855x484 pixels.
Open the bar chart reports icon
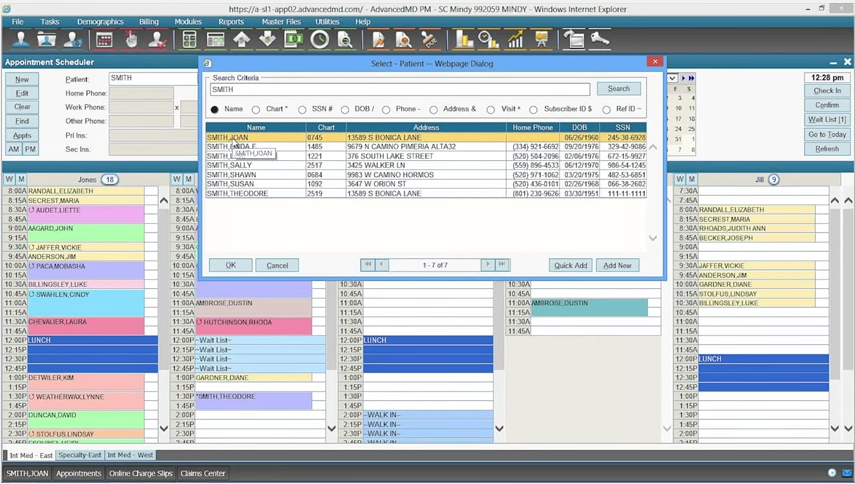pos(464,39)
